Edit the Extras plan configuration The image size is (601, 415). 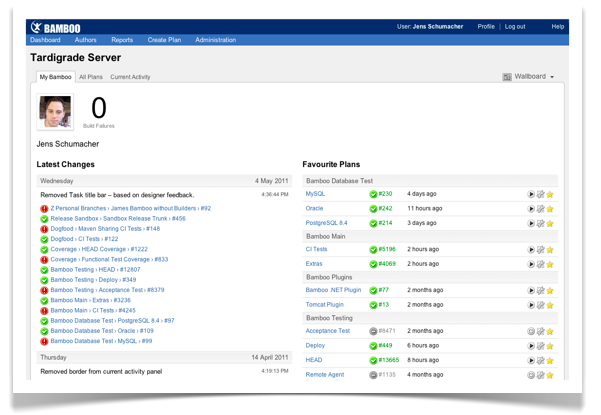point(540,264)
